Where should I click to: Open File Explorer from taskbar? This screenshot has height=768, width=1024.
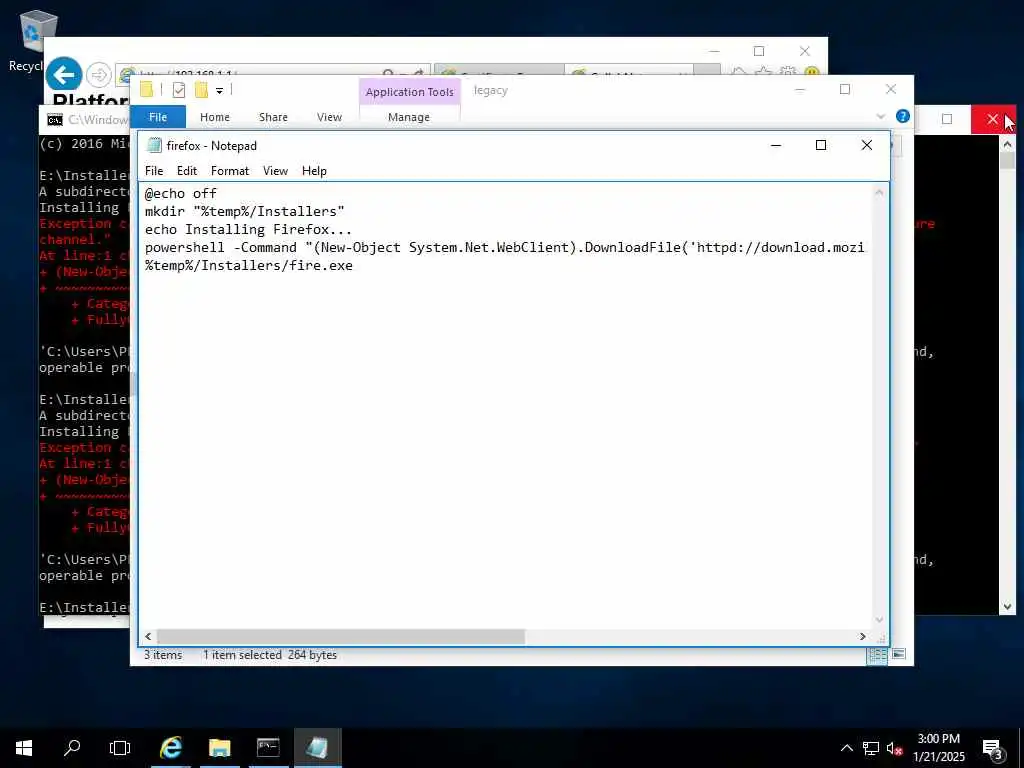(219, 748)
